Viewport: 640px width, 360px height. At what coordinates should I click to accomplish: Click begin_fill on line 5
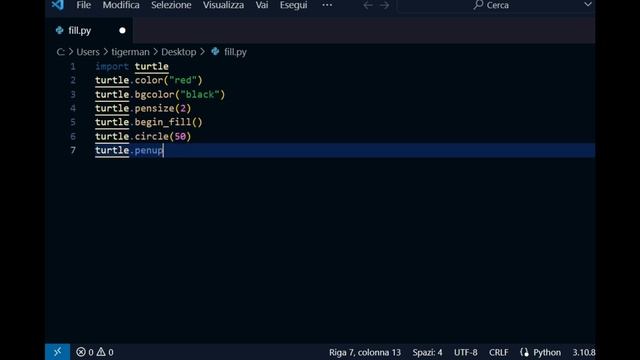(x=163, y=122)
